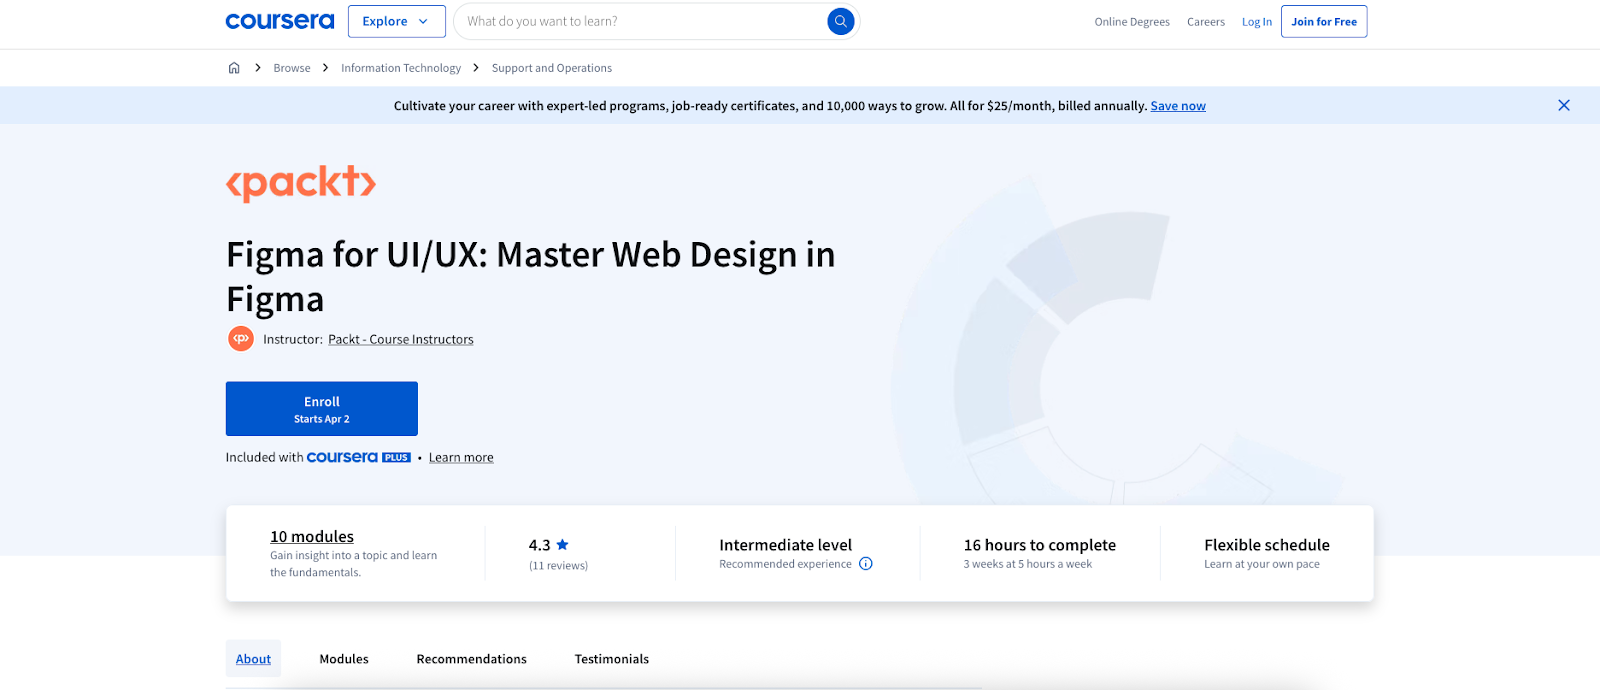Open the Information Technology breadcrumb
This screenshot has width=1600, height=690.
pos(401,68)
